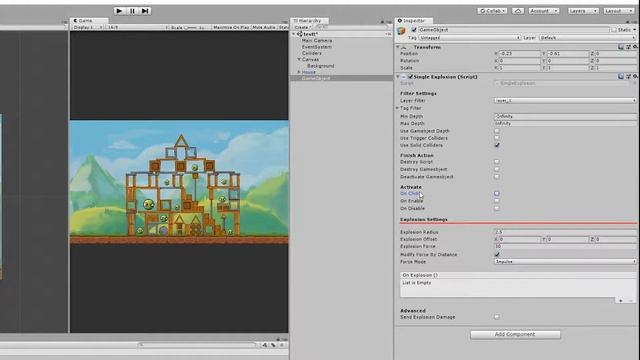Select Main Camera in the Hierarchy
Screen dimensions: 640x360
[317, 41]
